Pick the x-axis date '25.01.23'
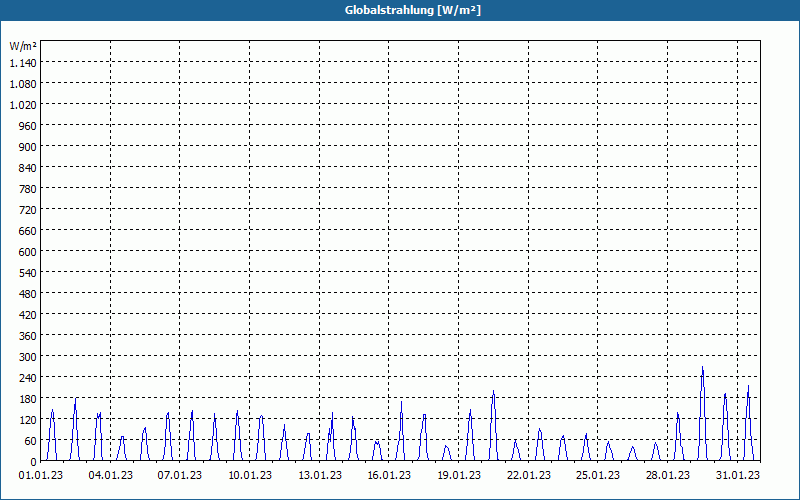The width and height of the screenshot is (800, 500). tap(597, 476)
